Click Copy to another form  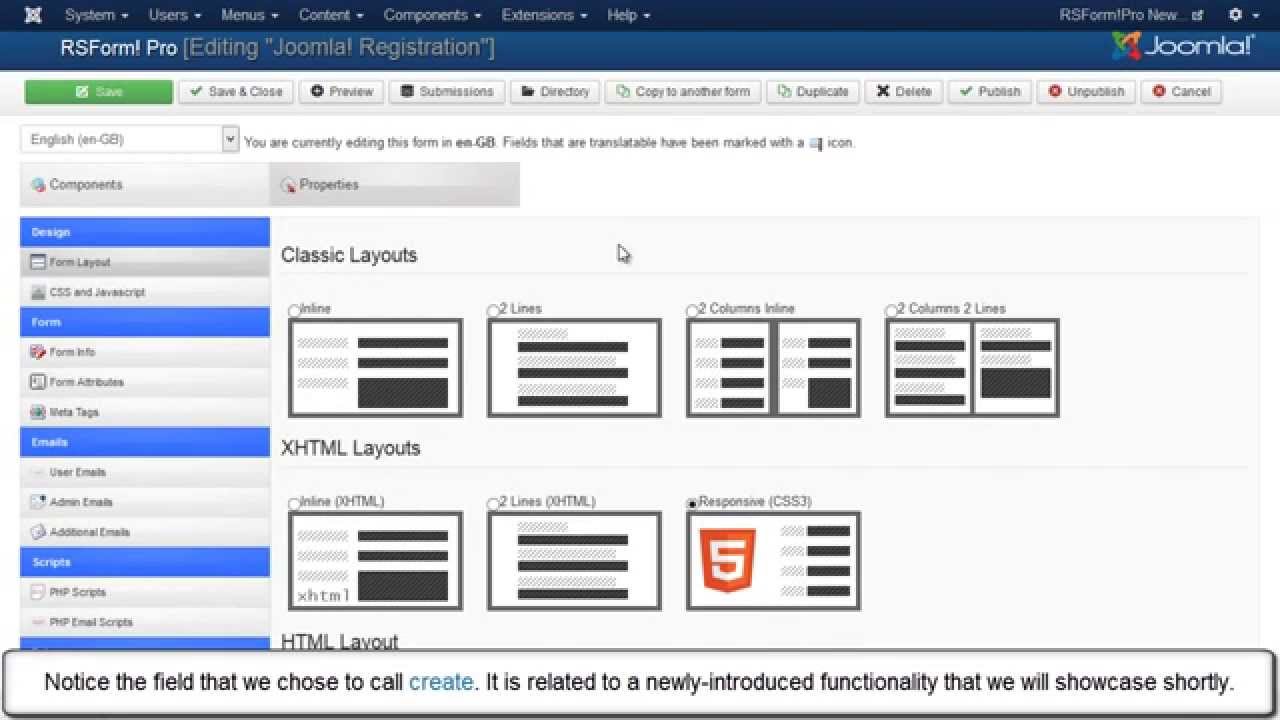click(x=684, y=92)
